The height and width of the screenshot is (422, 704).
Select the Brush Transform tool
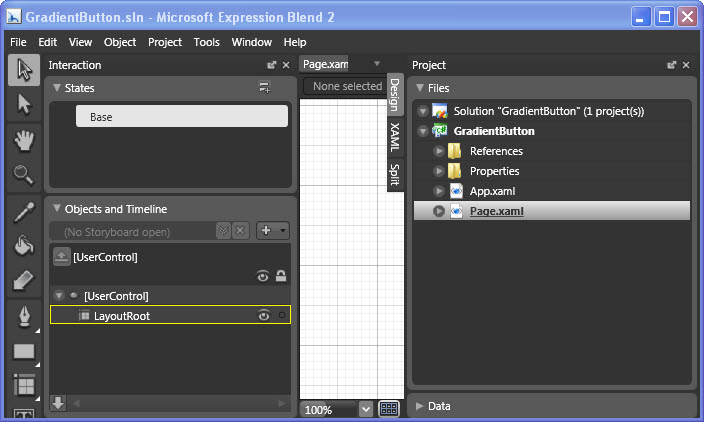pyautogui.click(x=24, y=281)
